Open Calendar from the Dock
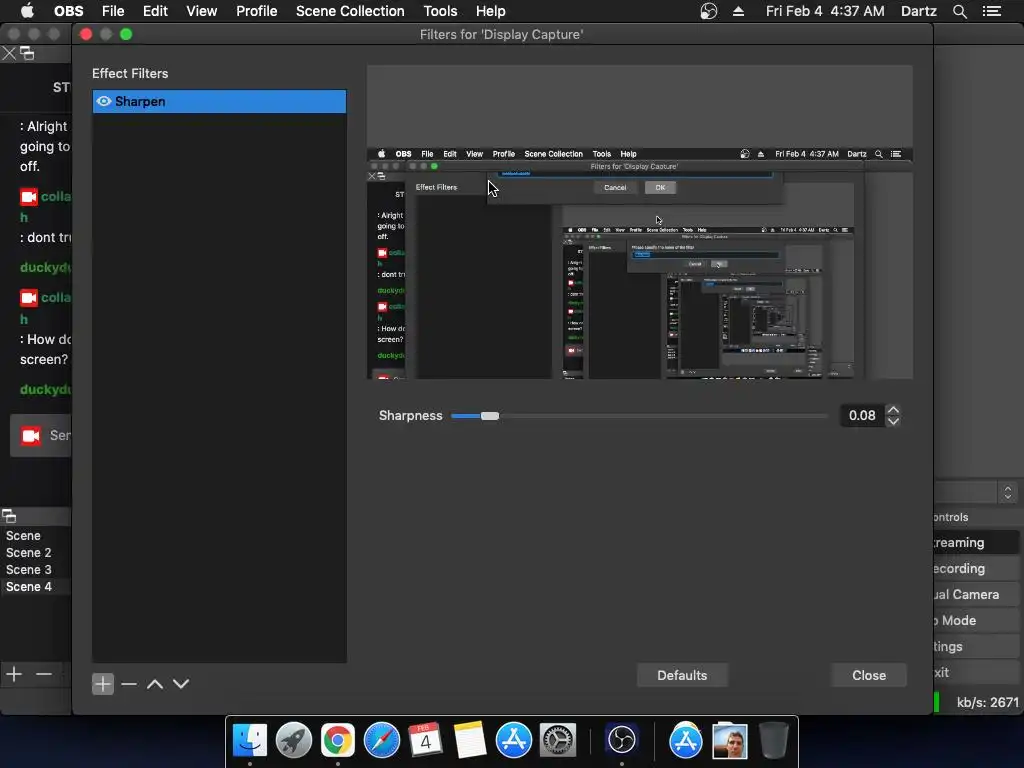1024x768 pixels. click(425, 740)
